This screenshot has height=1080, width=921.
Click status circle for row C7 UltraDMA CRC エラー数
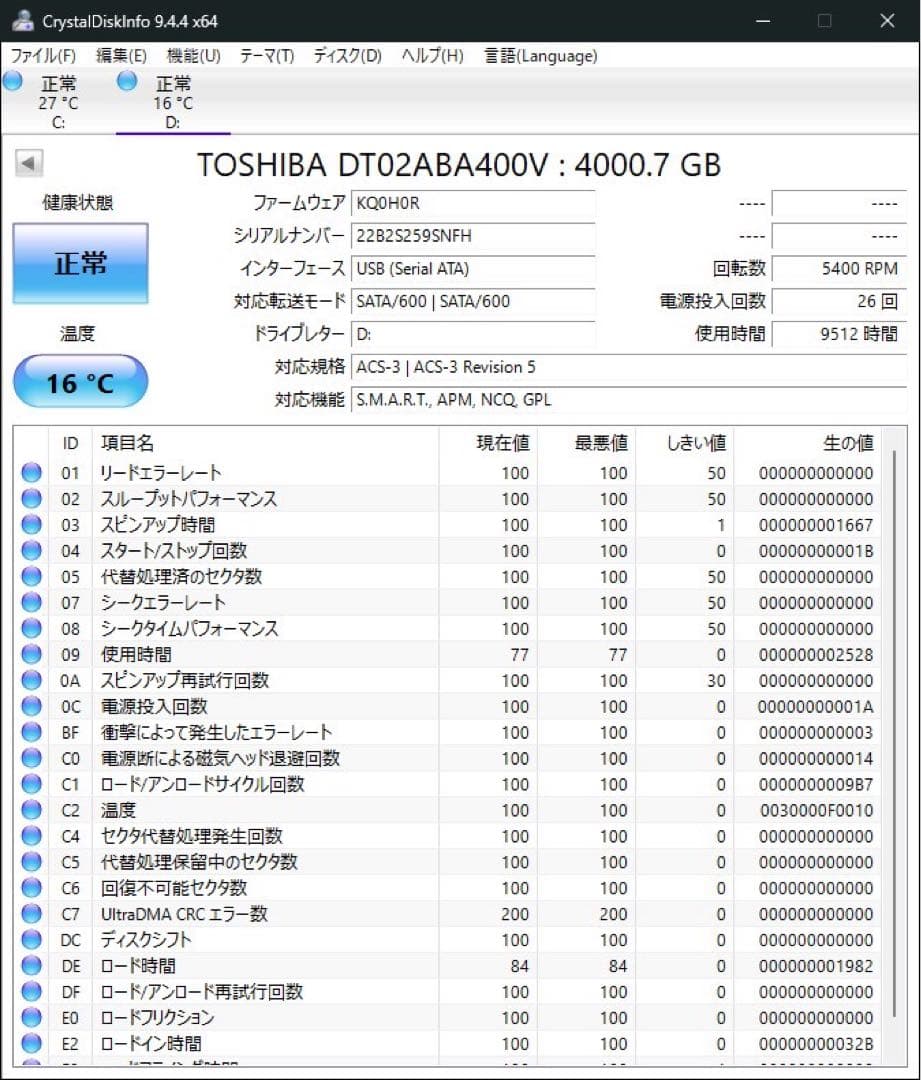[32, 914]
